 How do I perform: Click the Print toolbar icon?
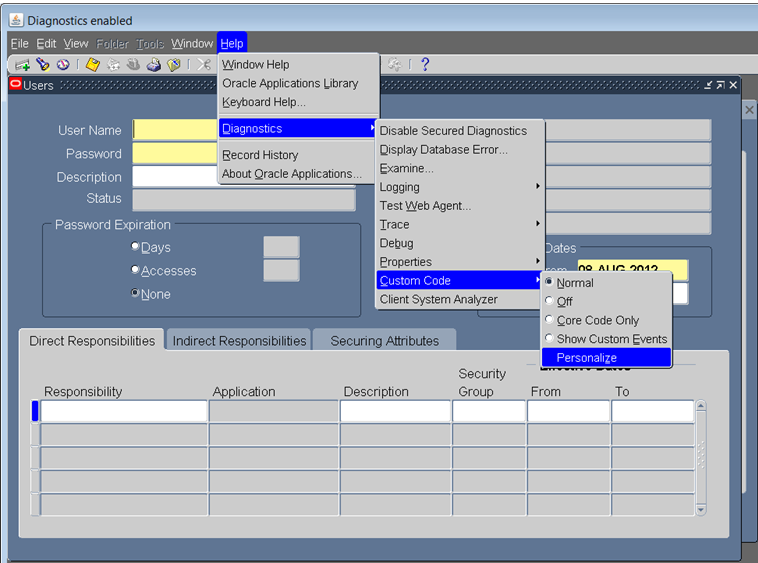[x=154, y=64]
